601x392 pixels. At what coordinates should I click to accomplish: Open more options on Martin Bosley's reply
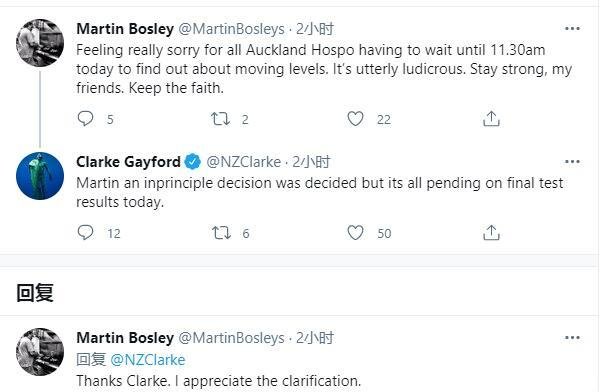click(572, 338)
